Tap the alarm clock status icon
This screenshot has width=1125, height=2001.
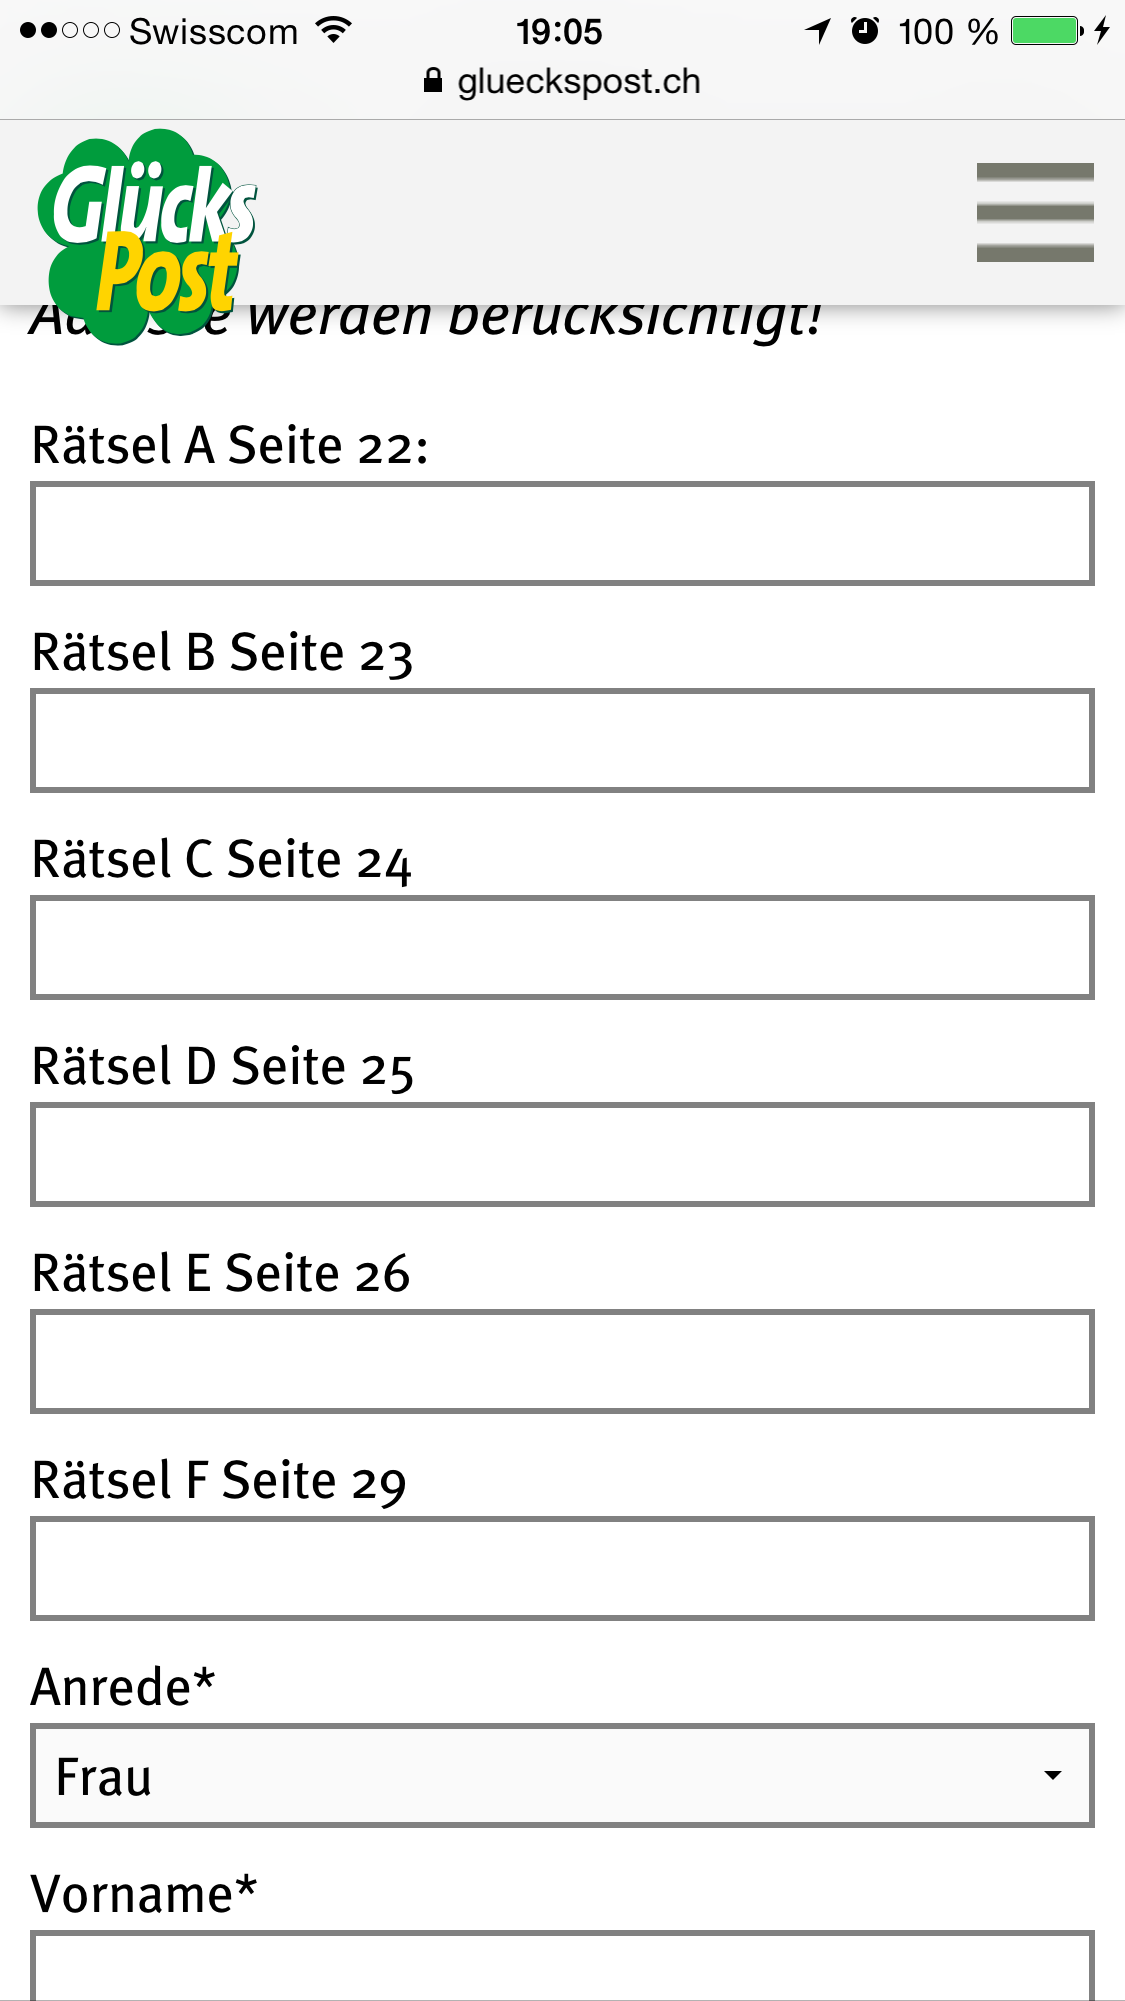point(865,31)
